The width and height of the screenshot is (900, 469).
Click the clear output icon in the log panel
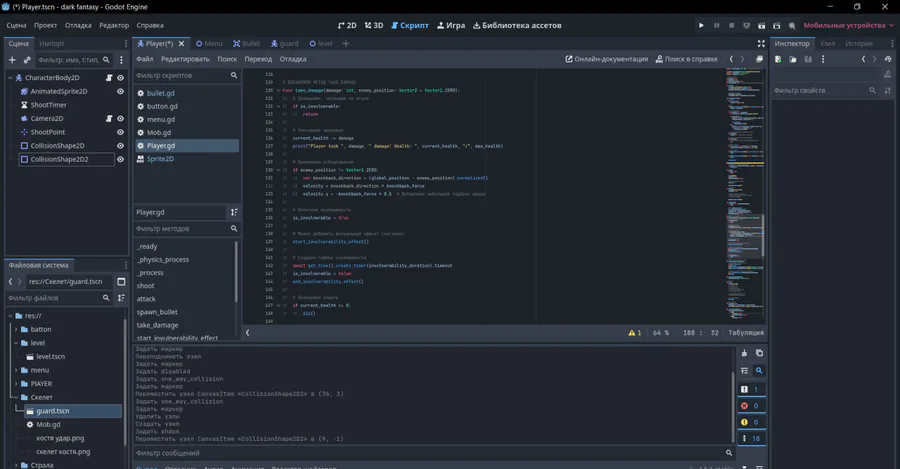pos(744,353)
